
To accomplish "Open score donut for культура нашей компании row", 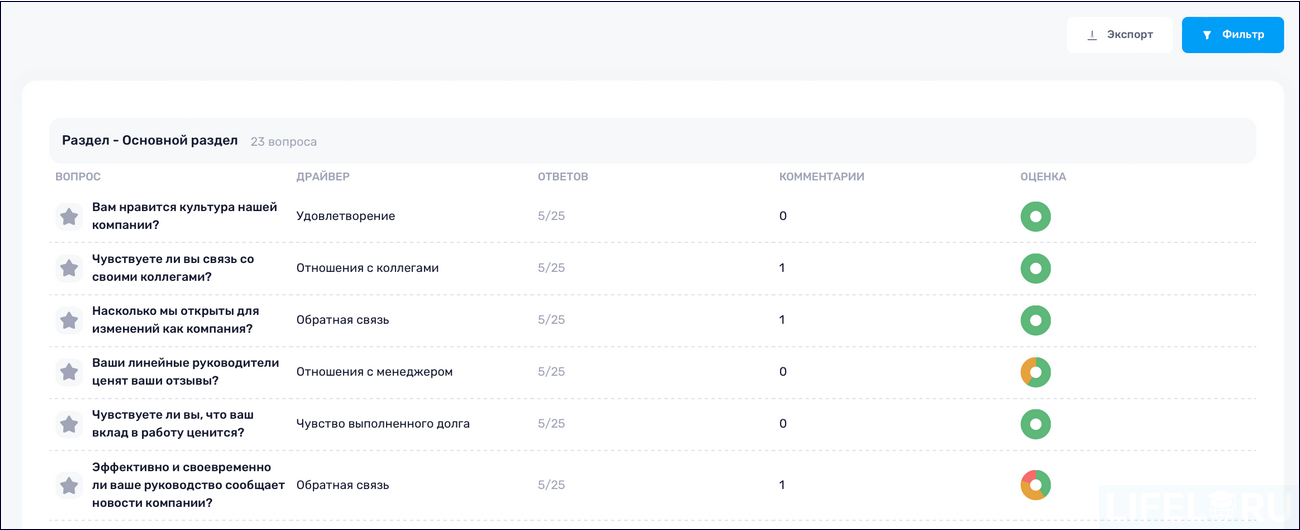I will click(1036, 216).
